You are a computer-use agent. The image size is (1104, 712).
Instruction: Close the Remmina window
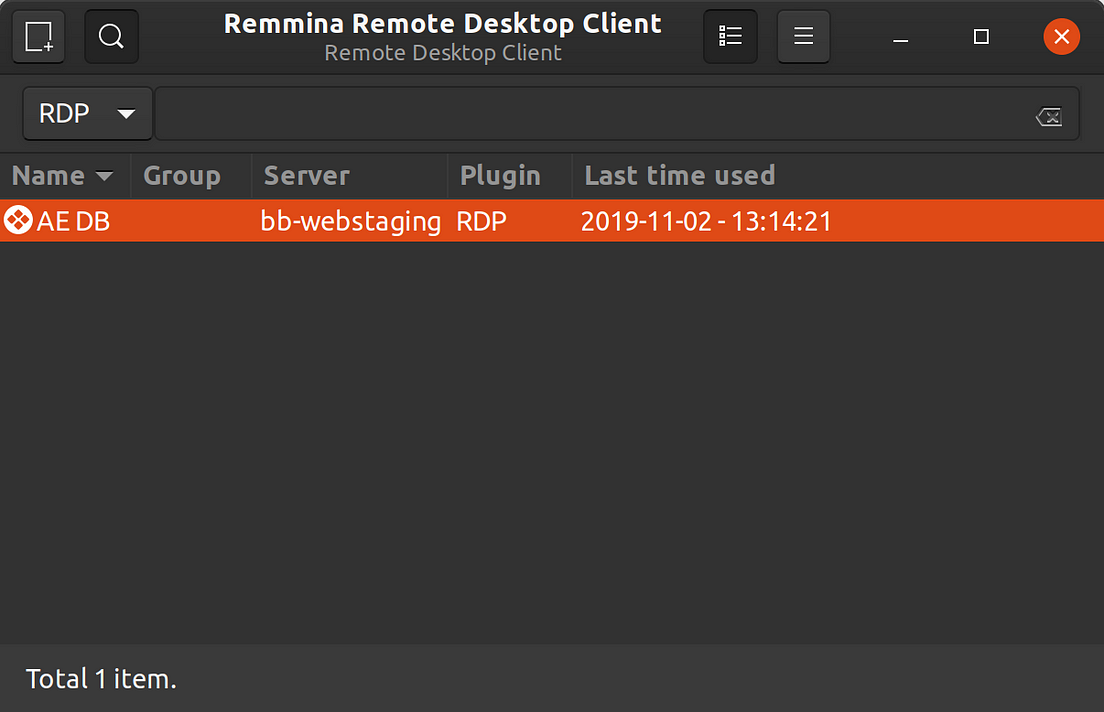[x=1061, y=37]
